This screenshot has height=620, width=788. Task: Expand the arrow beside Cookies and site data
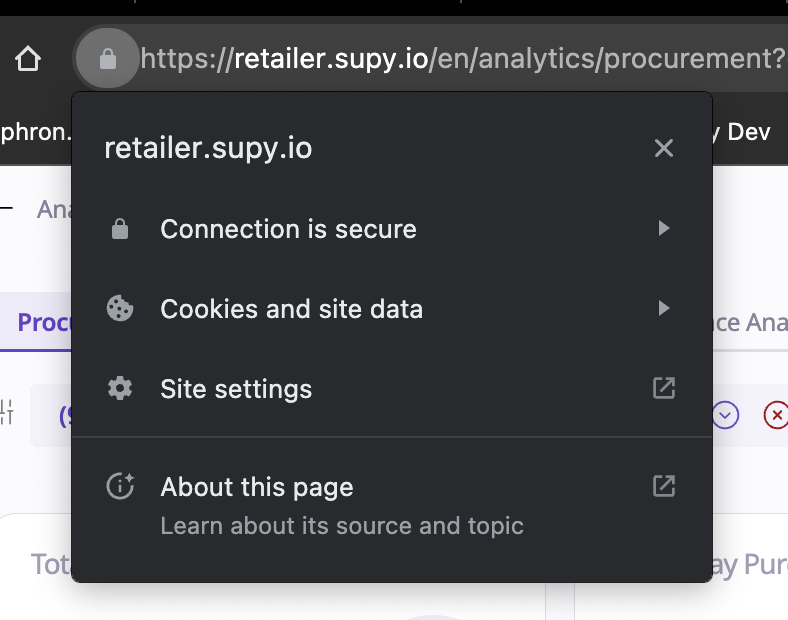[x=663, y=309]
